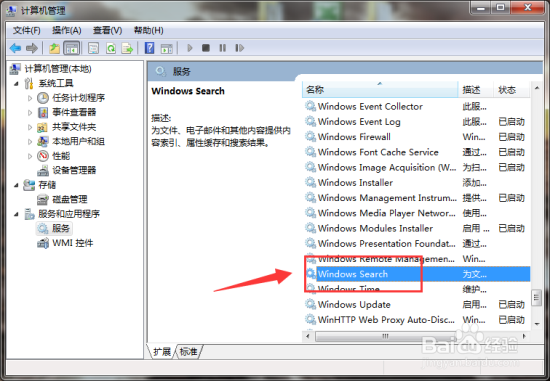Click the horizontal scrollbar right arrow

pos(524,336)
